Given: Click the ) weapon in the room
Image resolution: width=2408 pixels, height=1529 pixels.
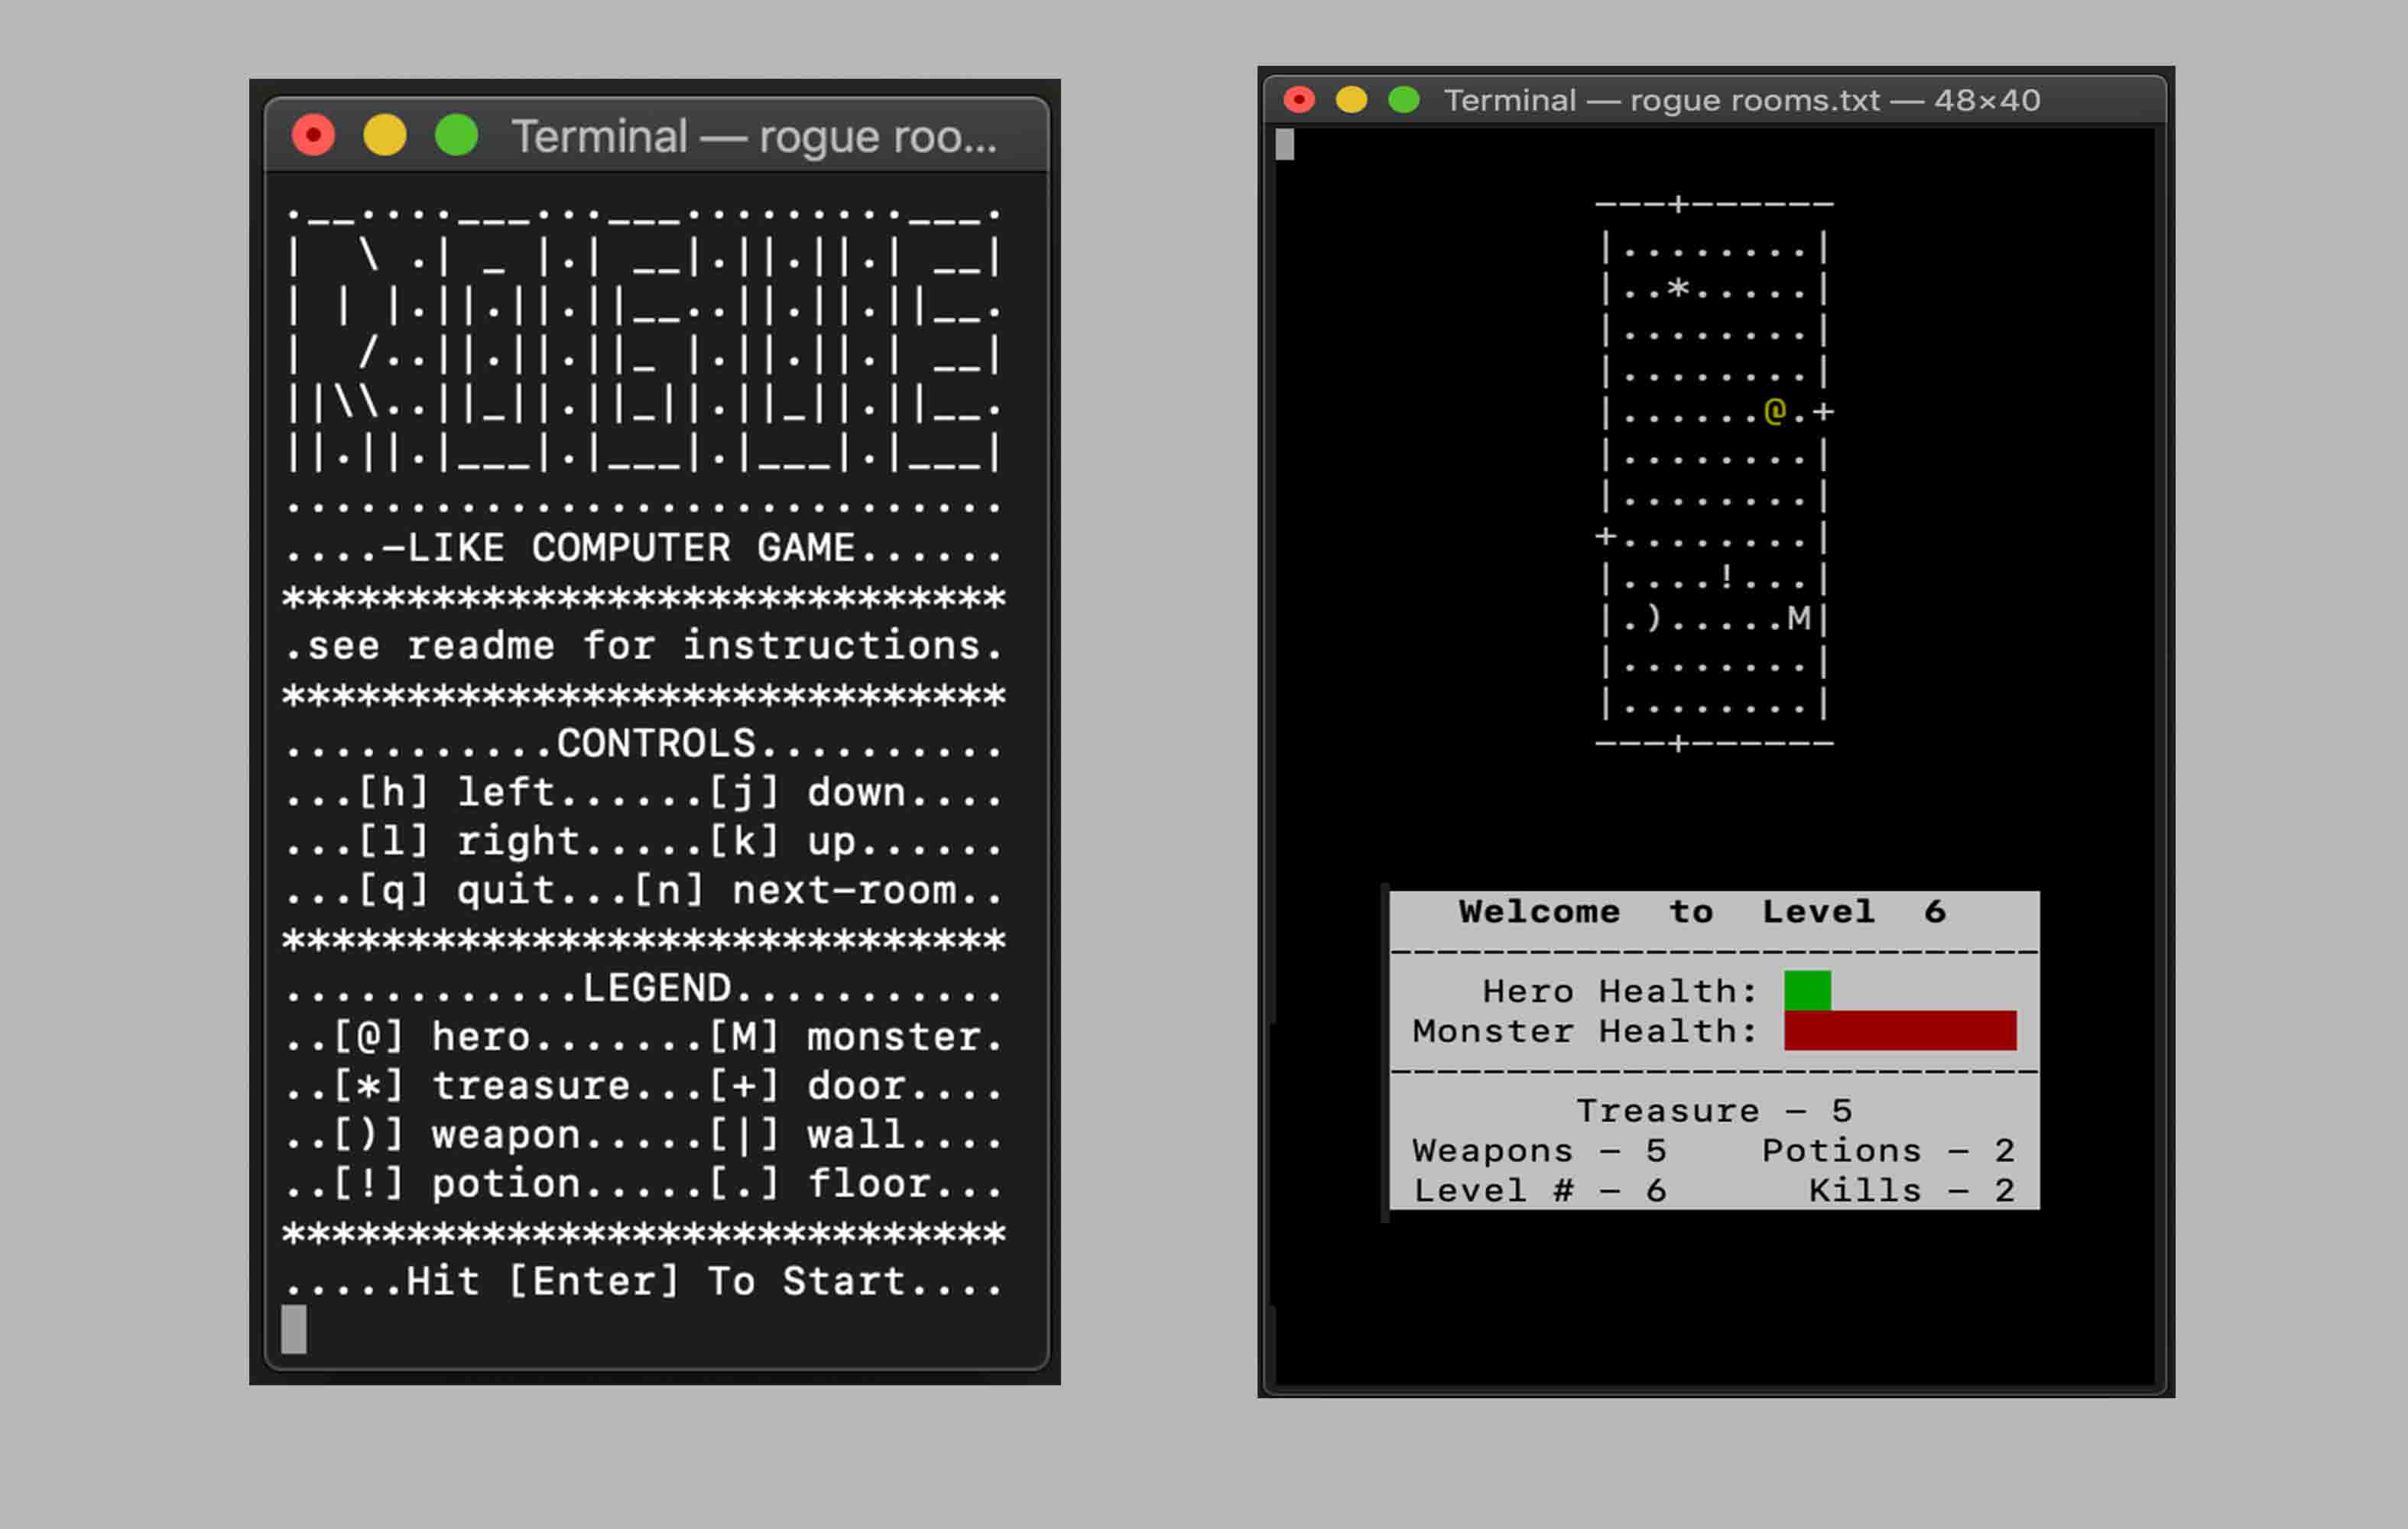Looking at the screenshot, I should (x=1654, y=619).
